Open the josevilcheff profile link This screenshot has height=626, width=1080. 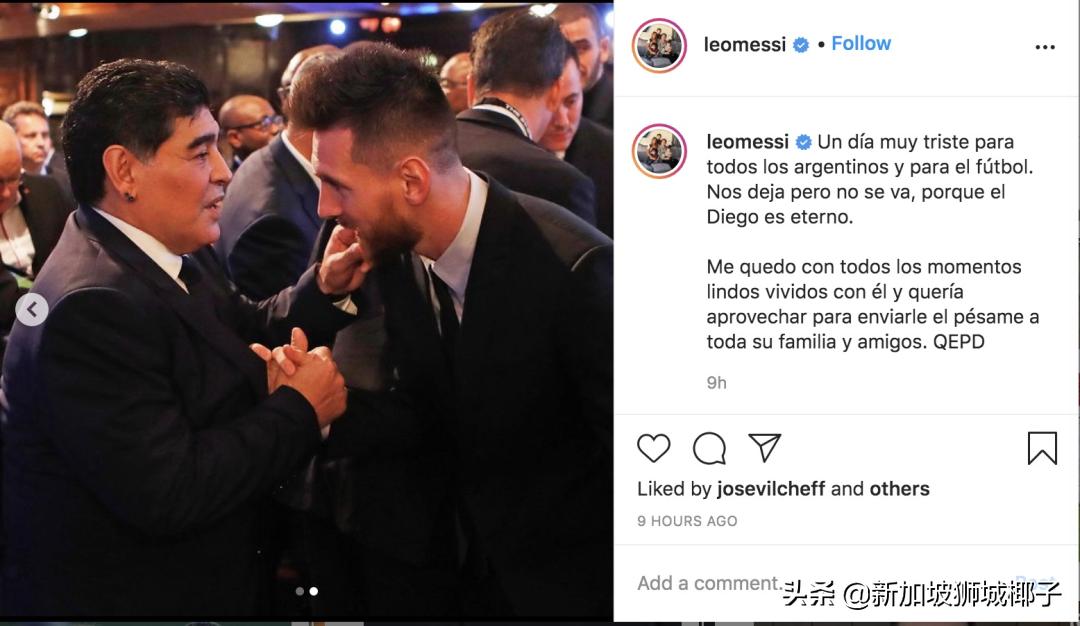click(771, 489)
